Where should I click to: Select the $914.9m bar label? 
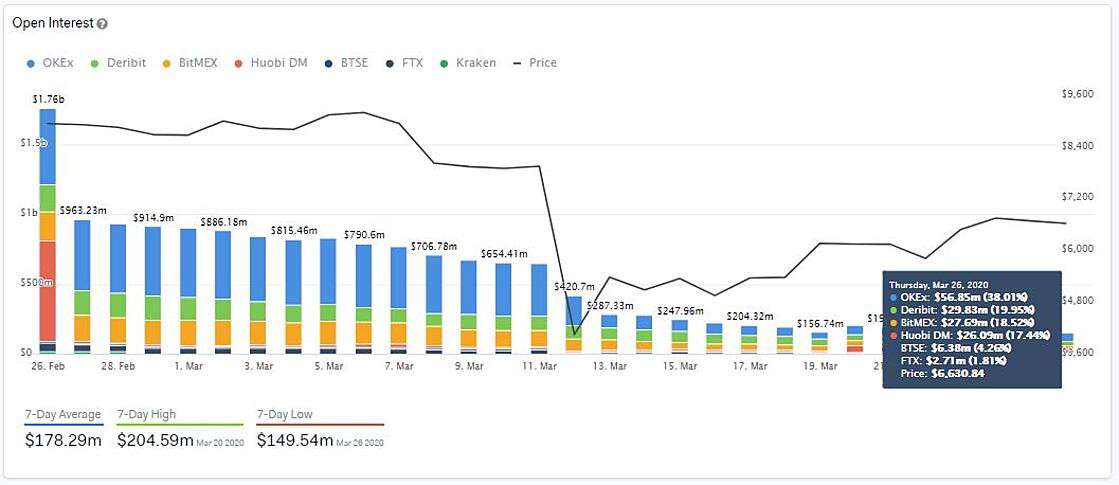coord(153,218)
